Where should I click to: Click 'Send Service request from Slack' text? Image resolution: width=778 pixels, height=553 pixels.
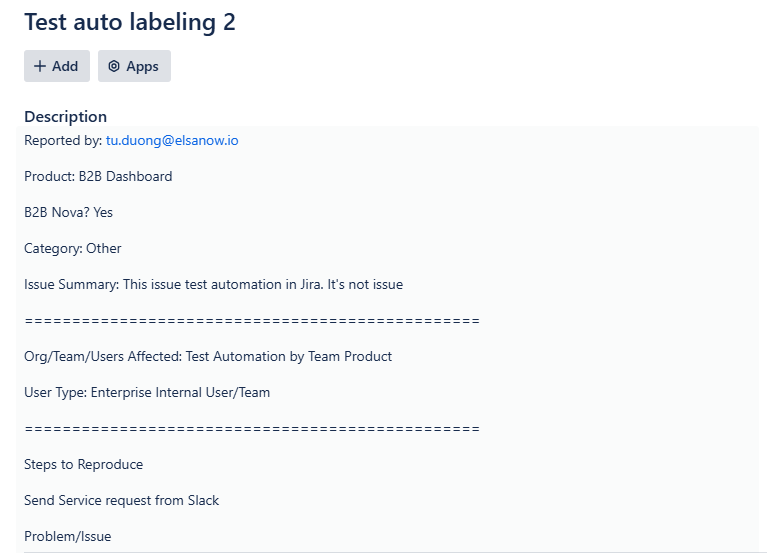click(x=122, y=500)
